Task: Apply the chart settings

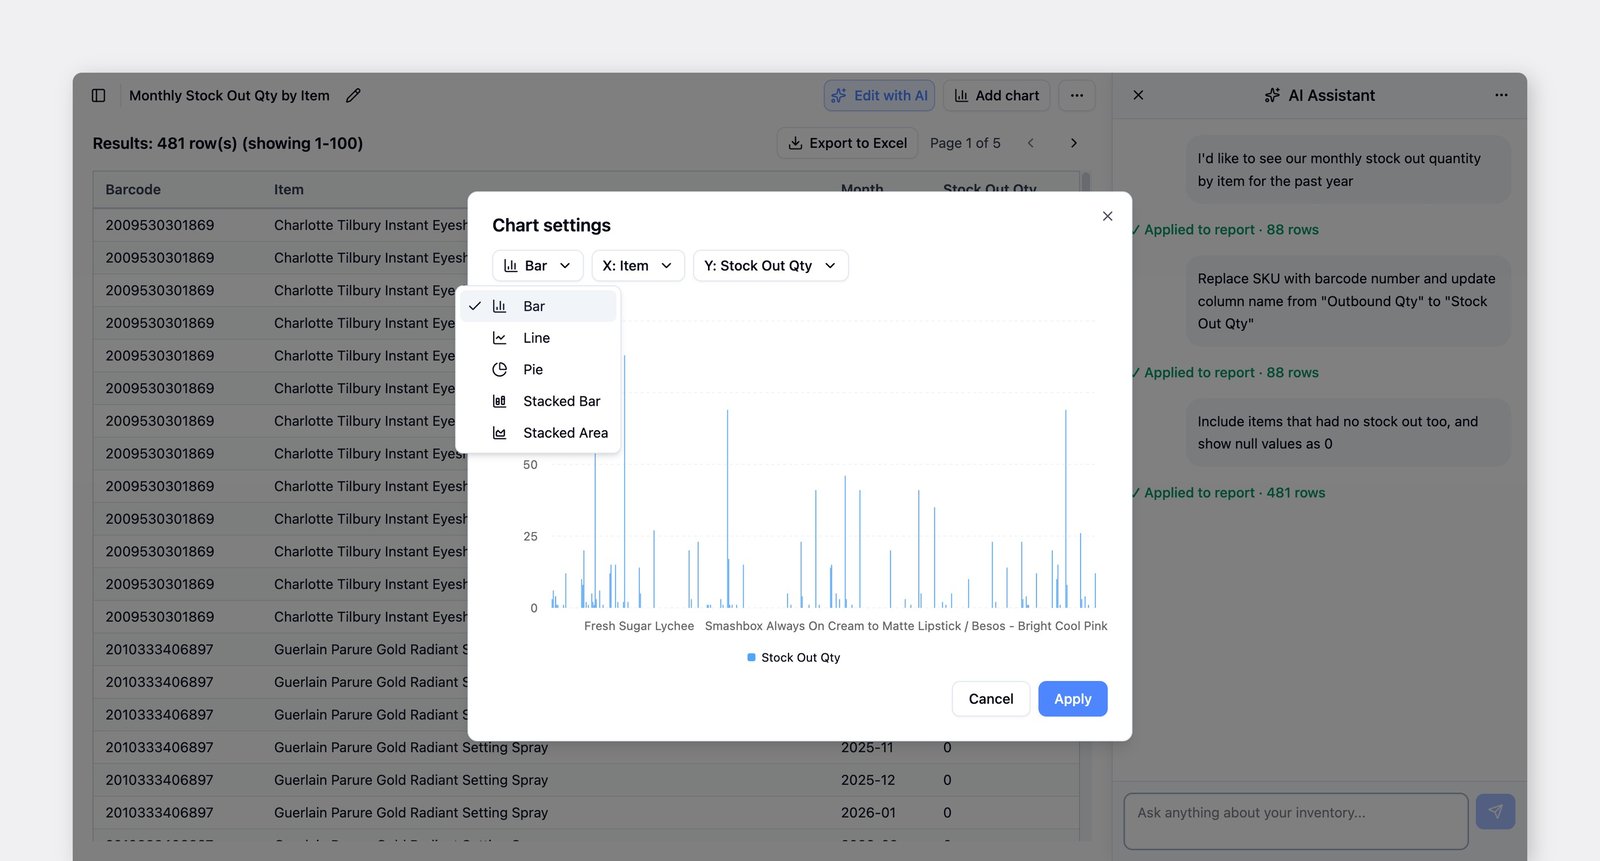Action: click(x=1072, y=699)
